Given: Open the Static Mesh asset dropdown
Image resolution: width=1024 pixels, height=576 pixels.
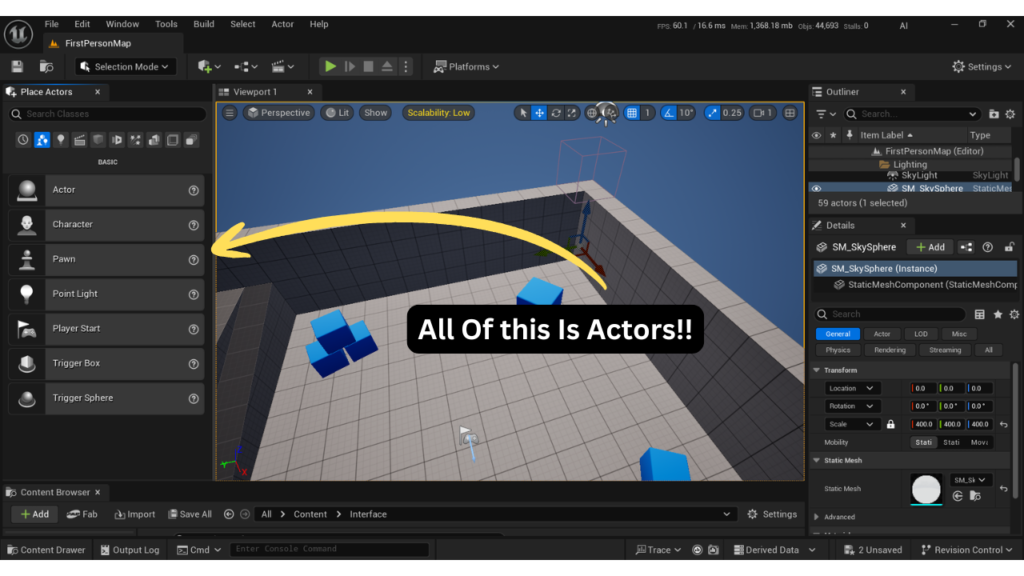Looking at the screenshot, I should (970, 480).
